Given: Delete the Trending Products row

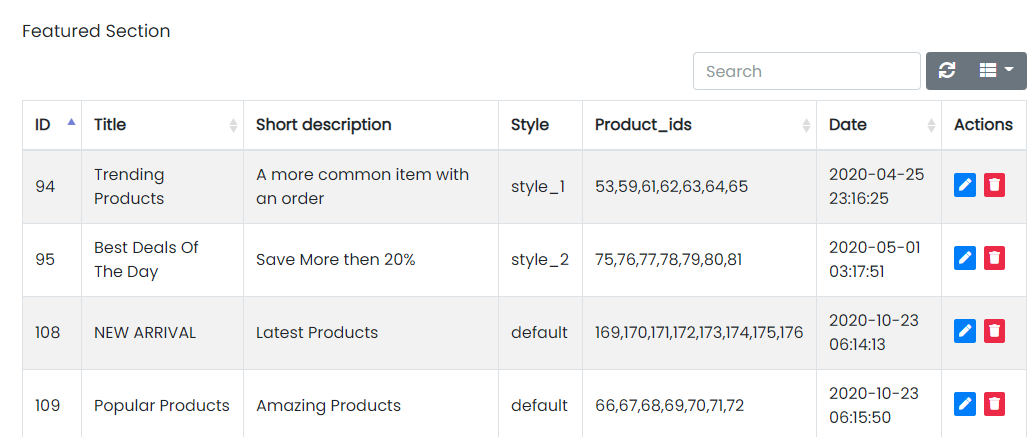Looking at the screenshot, I should (x=994, y=186).
